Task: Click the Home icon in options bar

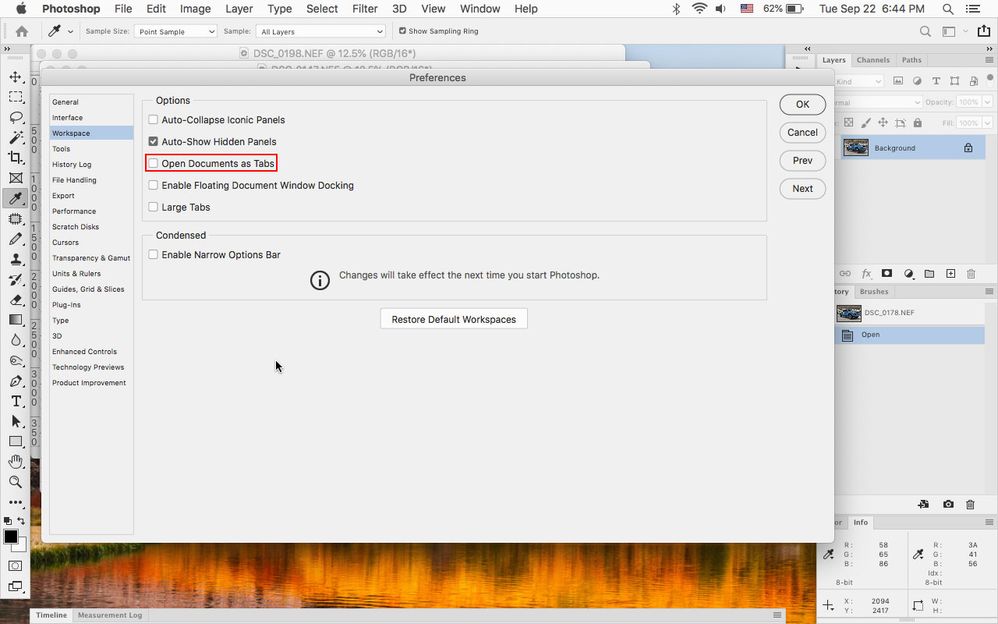Action: 22,31
